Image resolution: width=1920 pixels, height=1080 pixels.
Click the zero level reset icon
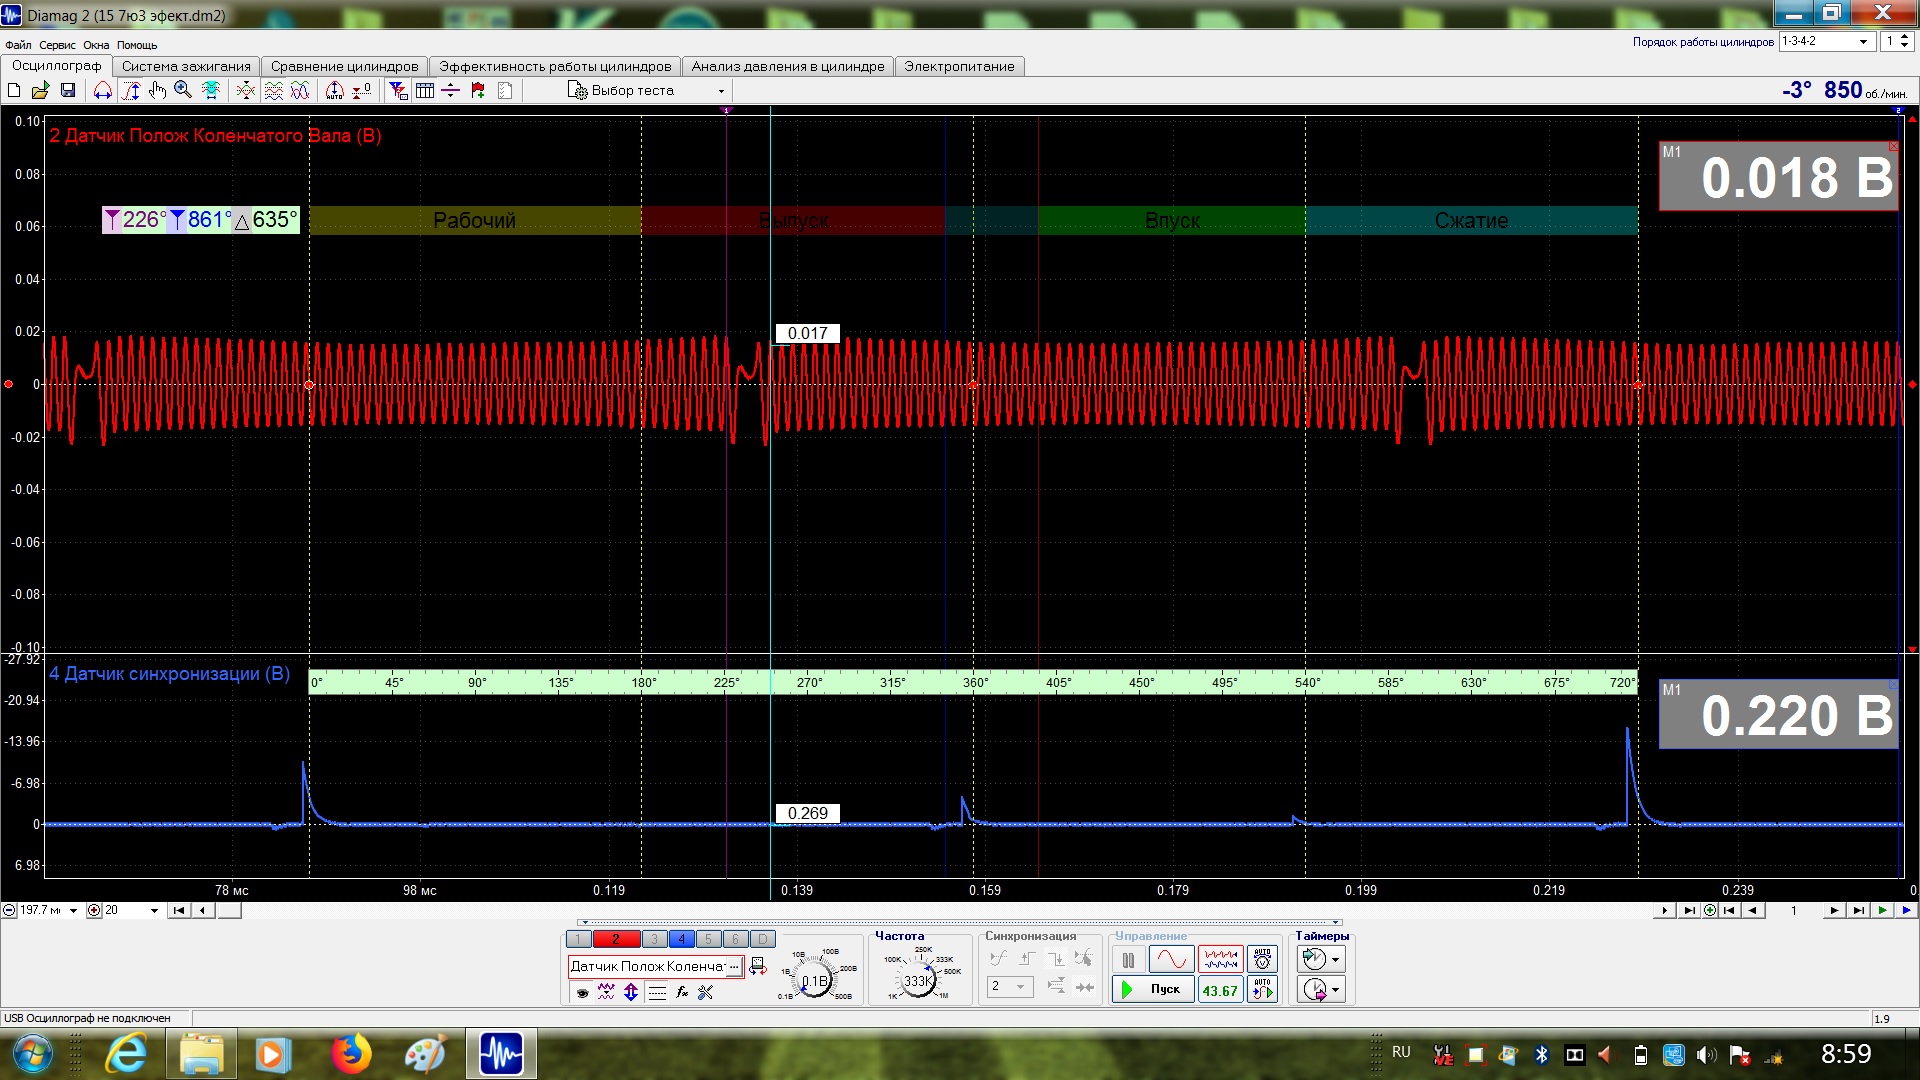(x=363, y=91)
